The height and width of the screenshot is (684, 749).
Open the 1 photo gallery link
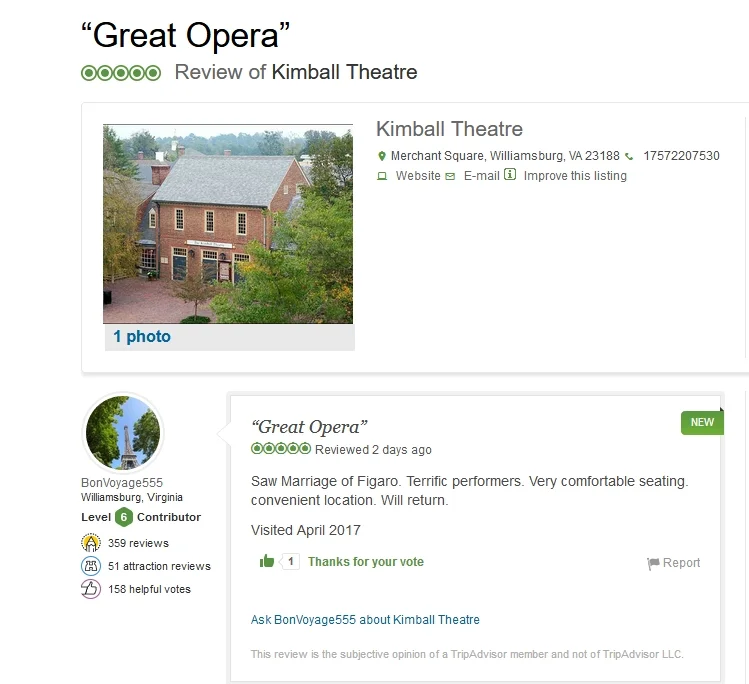(x=142, y=336)
